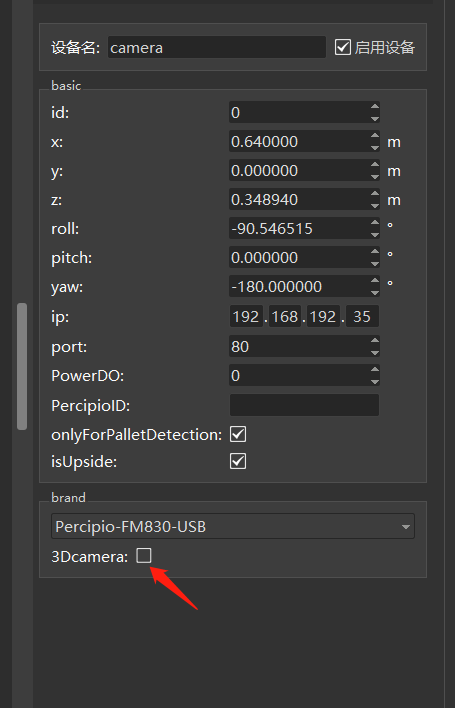The height and width of the screenshot is (708, 455).
Task: Click the vertical scrollbar handle
Action: pyautogui.click(x=22, y=366)
